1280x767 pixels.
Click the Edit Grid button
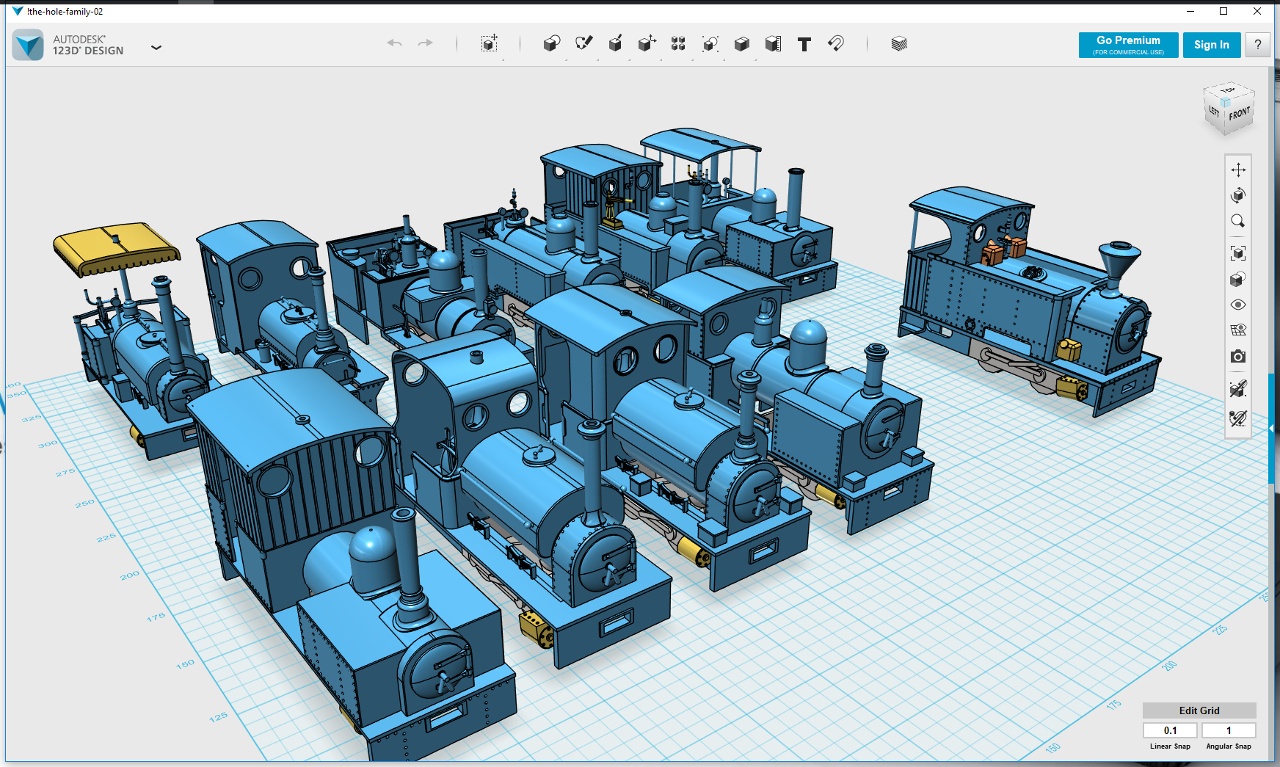point(1199,711)
